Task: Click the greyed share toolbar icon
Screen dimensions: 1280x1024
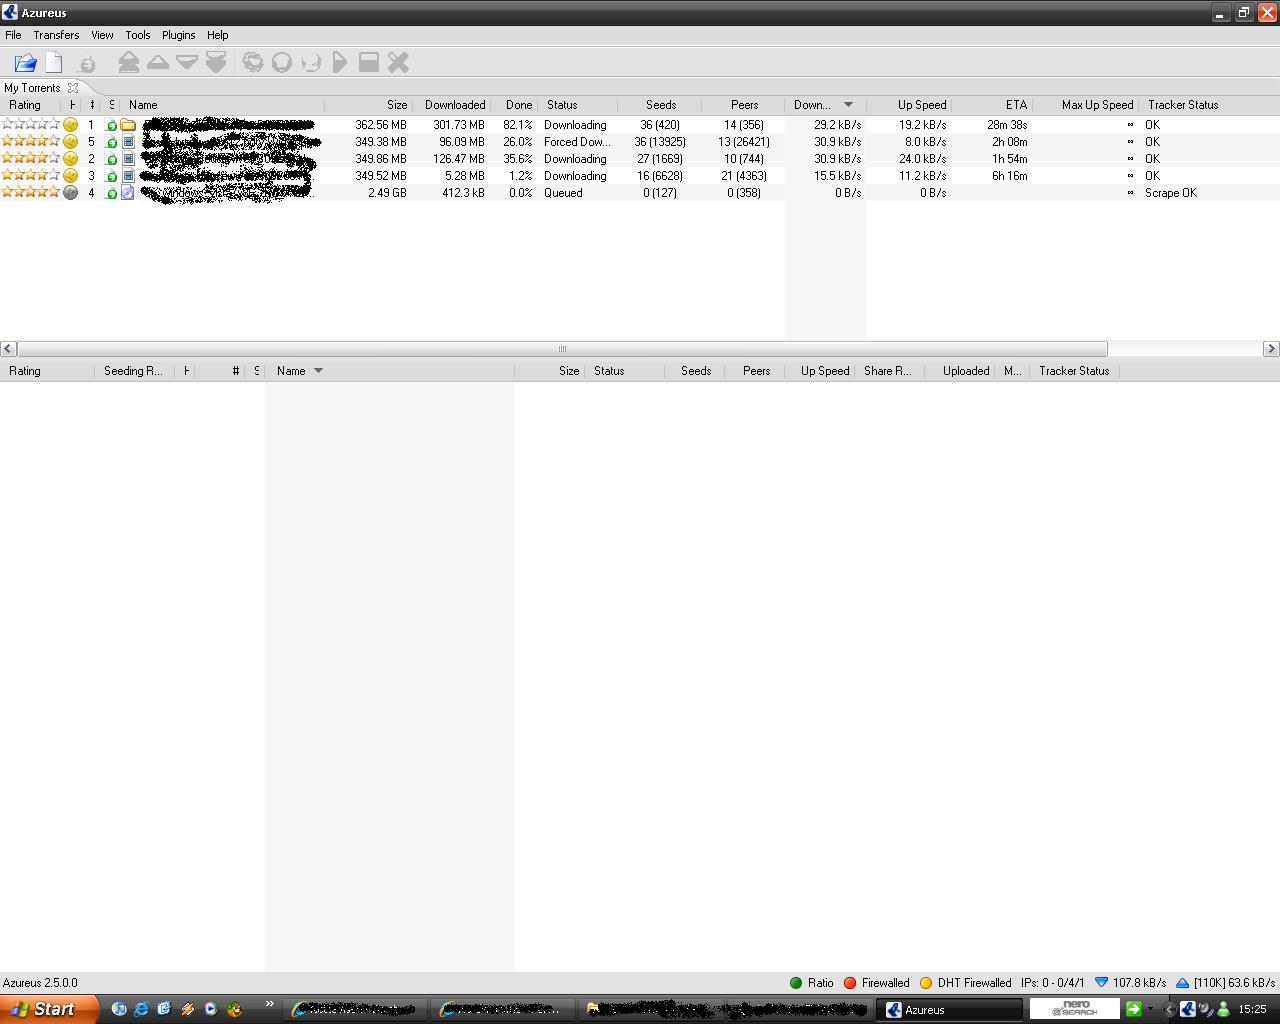Action: [x=87, y=64]
